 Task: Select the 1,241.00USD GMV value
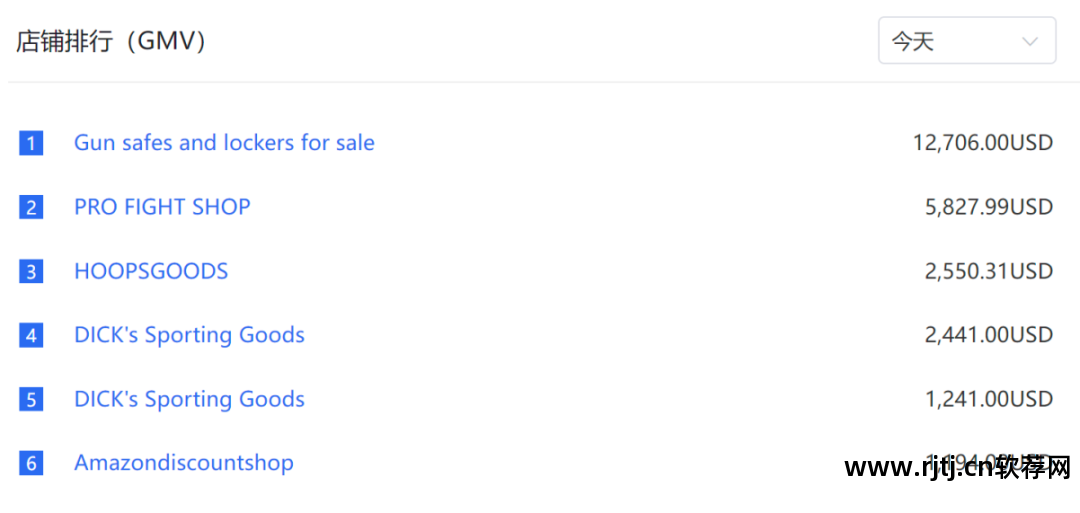point(988,399)
